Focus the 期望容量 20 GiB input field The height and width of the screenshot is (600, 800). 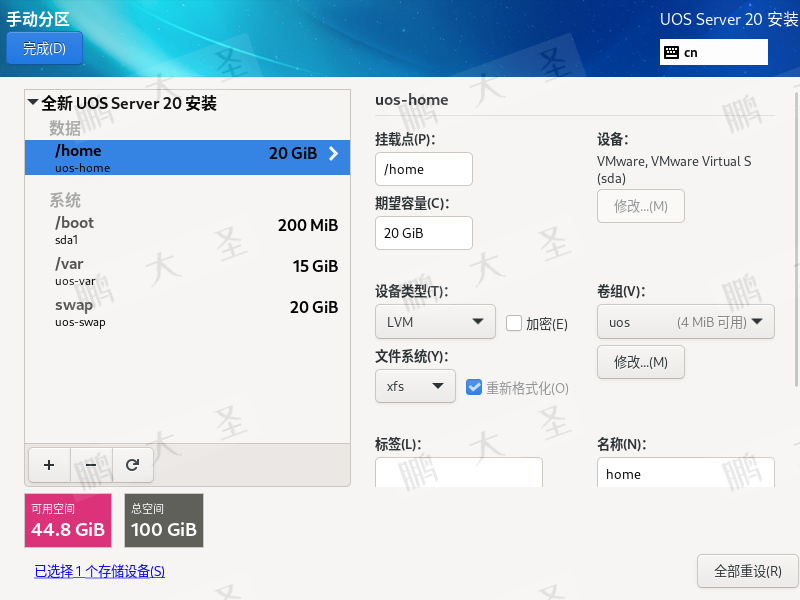click(x=423, y=233)
